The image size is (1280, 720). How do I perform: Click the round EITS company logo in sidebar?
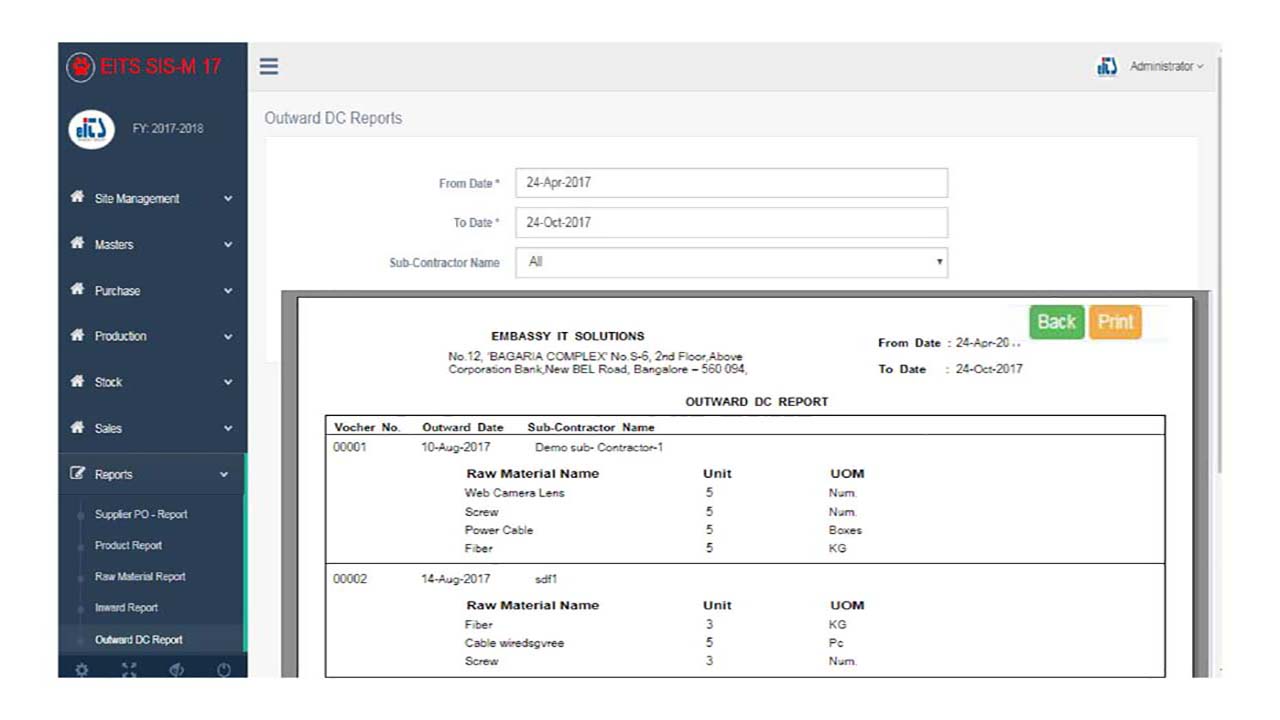coord(91,129)
